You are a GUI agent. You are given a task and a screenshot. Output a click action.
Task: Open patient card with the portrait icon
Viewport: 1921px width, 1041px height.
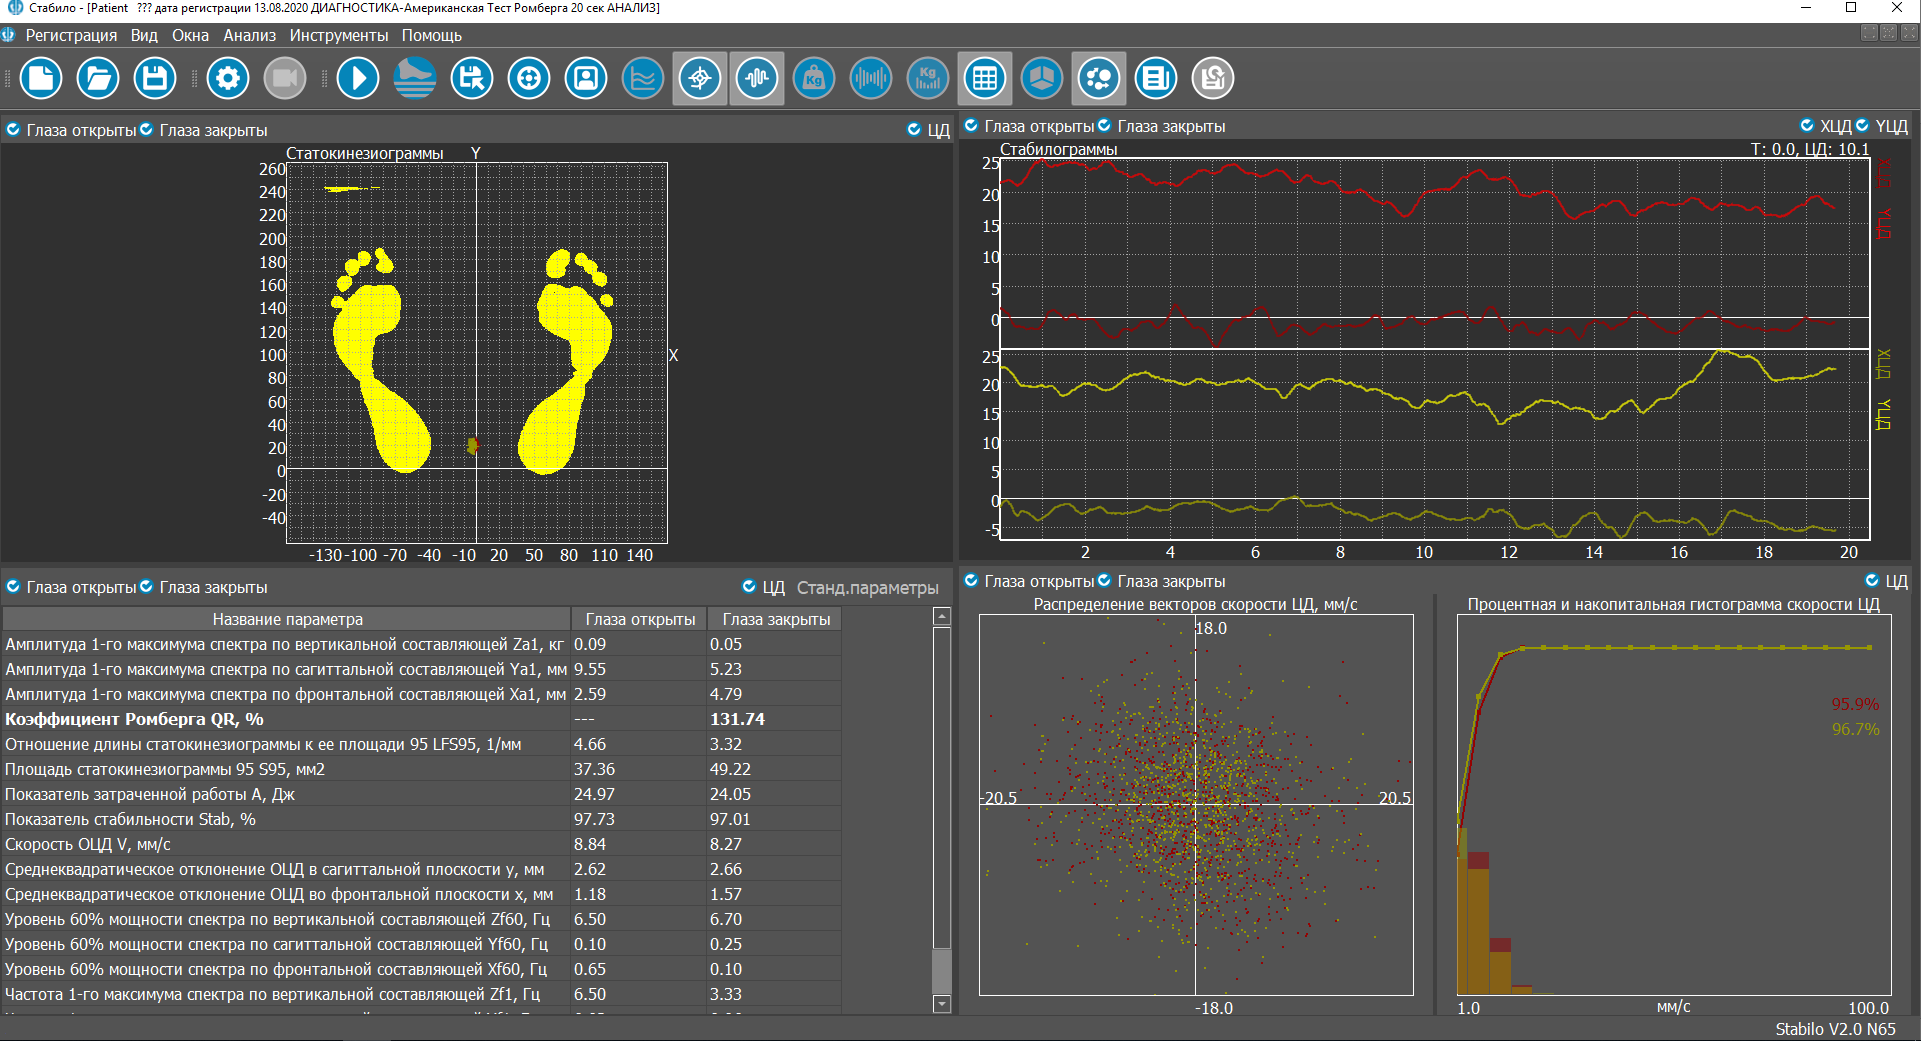pos(586,78)
